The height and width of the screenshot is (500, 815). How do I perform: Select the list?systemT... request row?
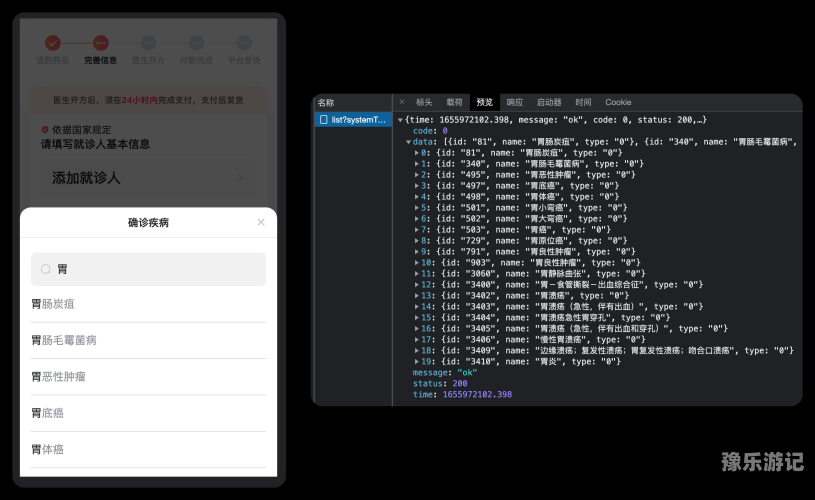tap(353, 120)
